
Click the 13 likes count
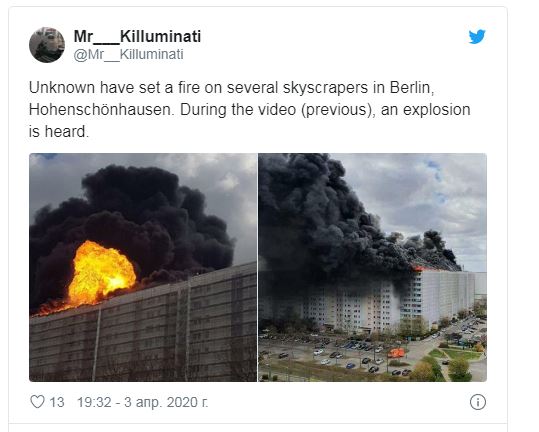[57, 402]
